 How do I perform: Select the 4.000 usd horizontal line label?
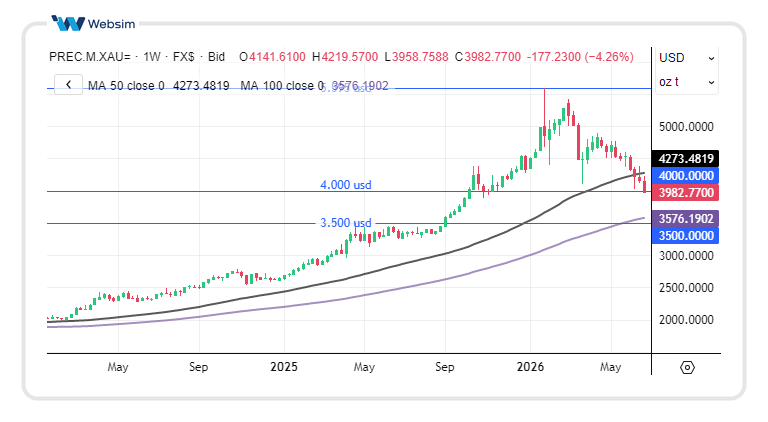coord(346,185)
